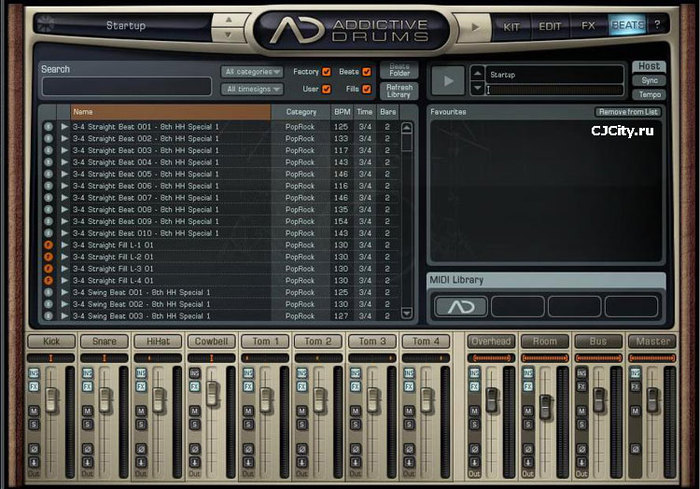Click the separate output arrow on Tom 4 channel
Screen dimensions: 700x489
409,462
